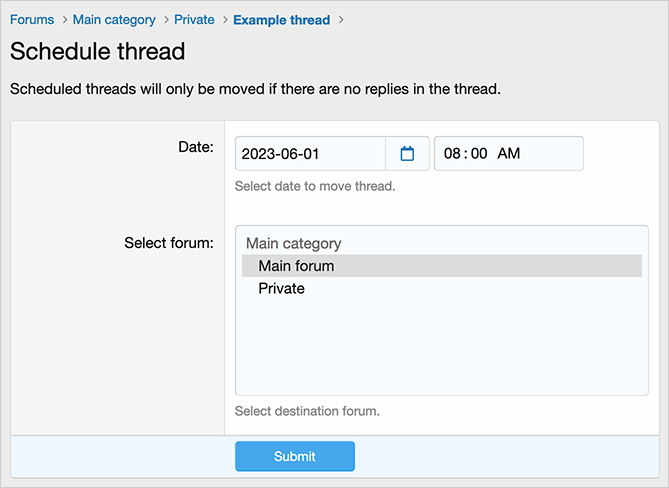Go to Main category in the breadcrumb

pyautogui.click(x=114, y=20)
